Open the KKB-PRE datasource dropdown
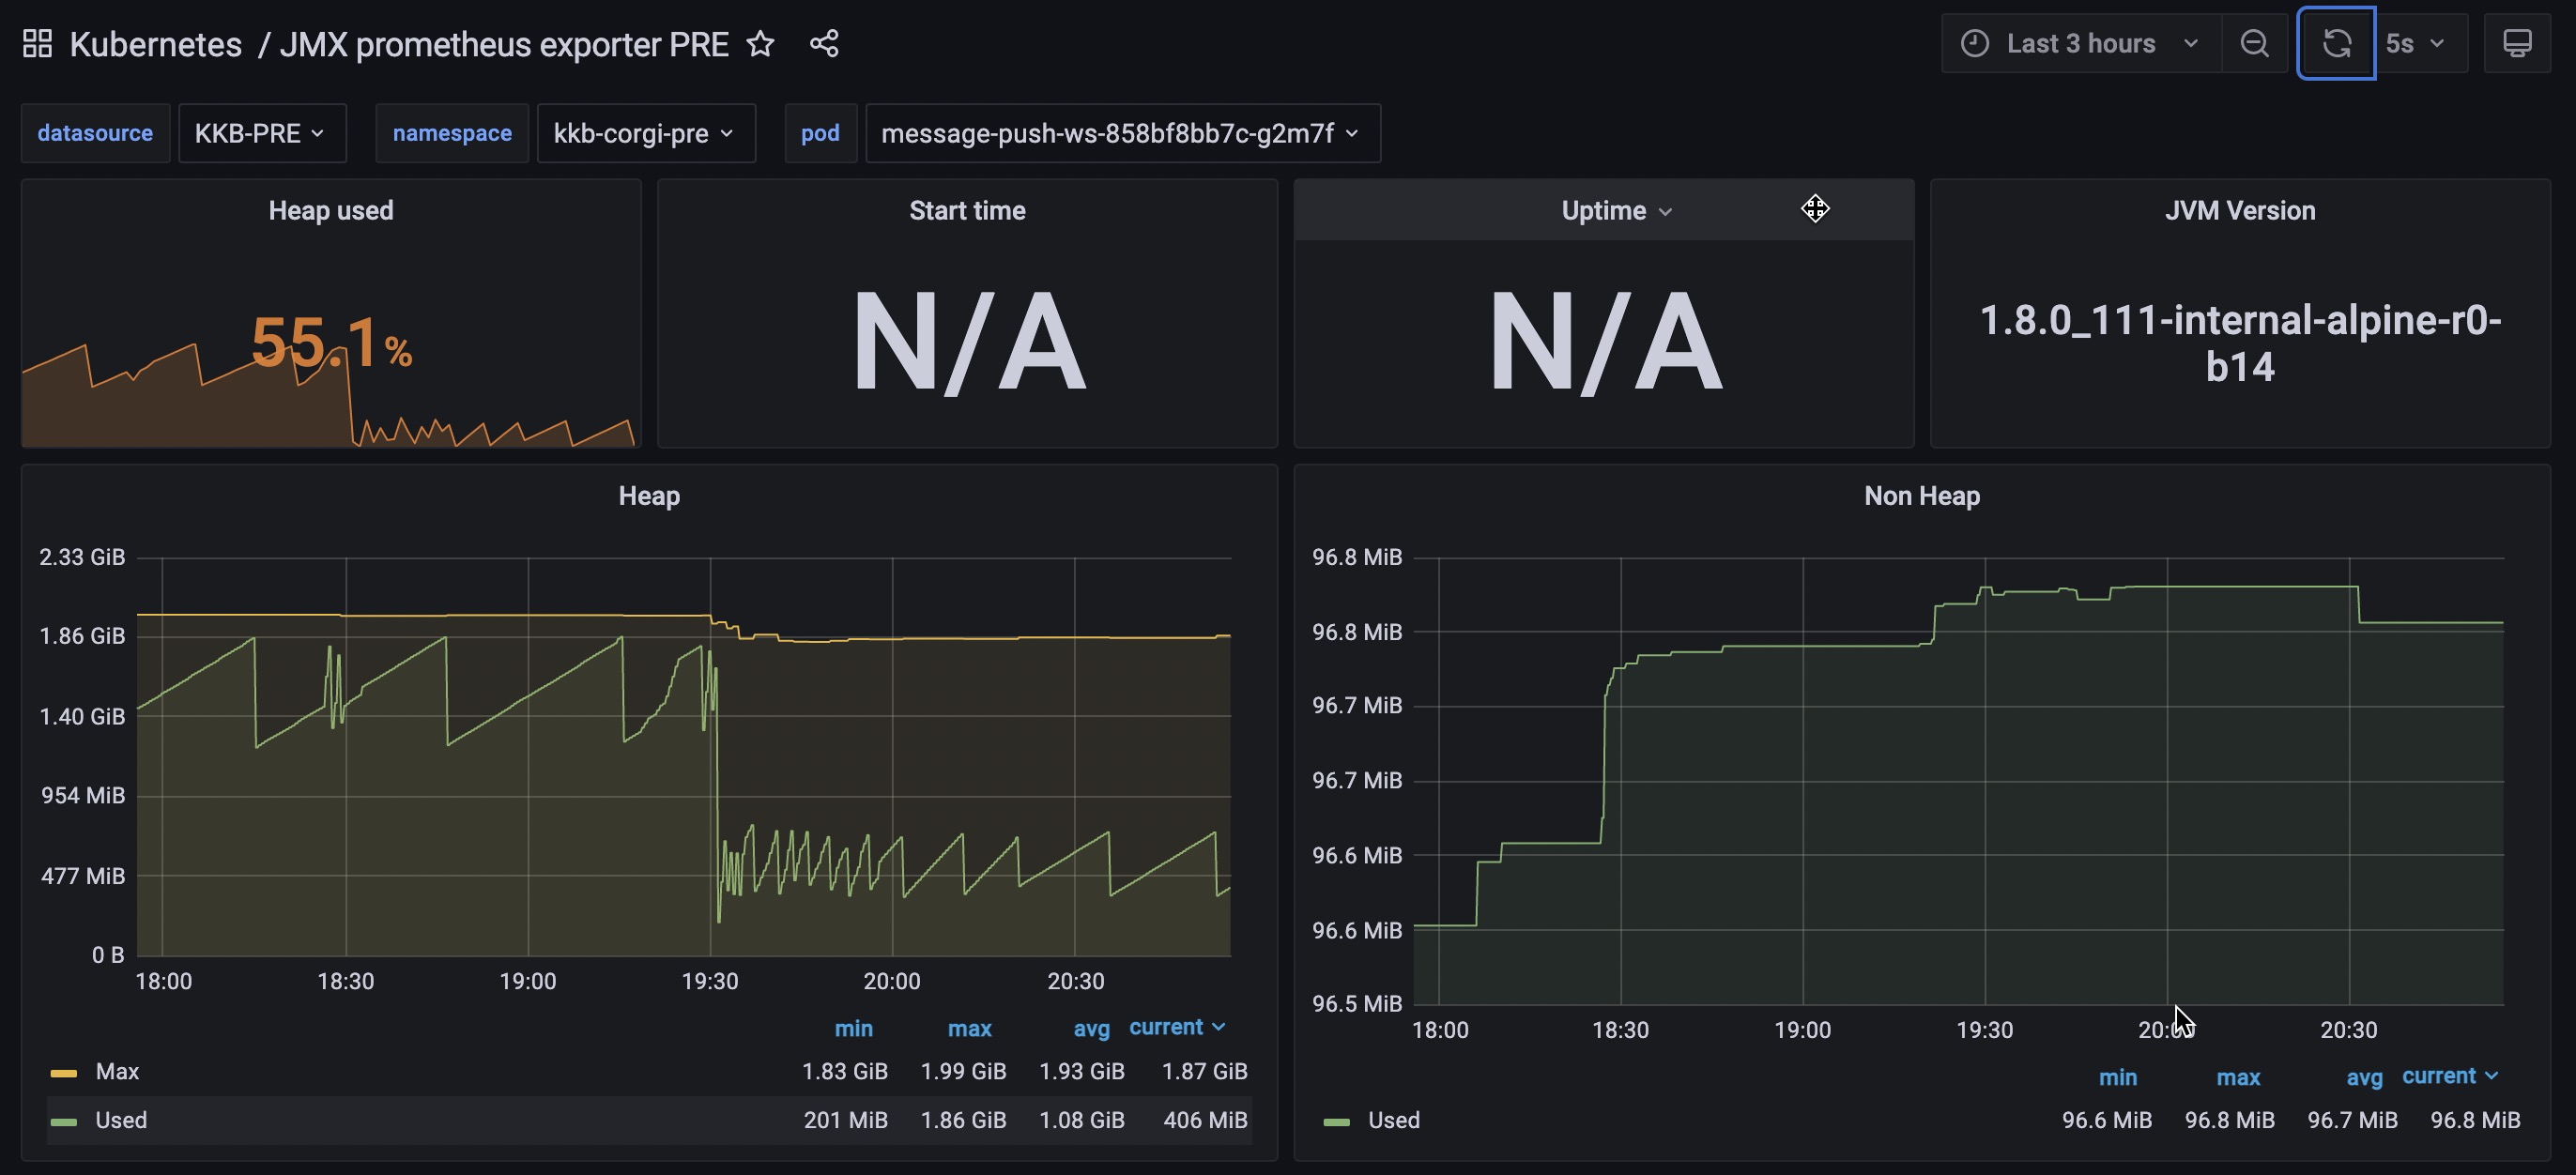 (262, 133)
